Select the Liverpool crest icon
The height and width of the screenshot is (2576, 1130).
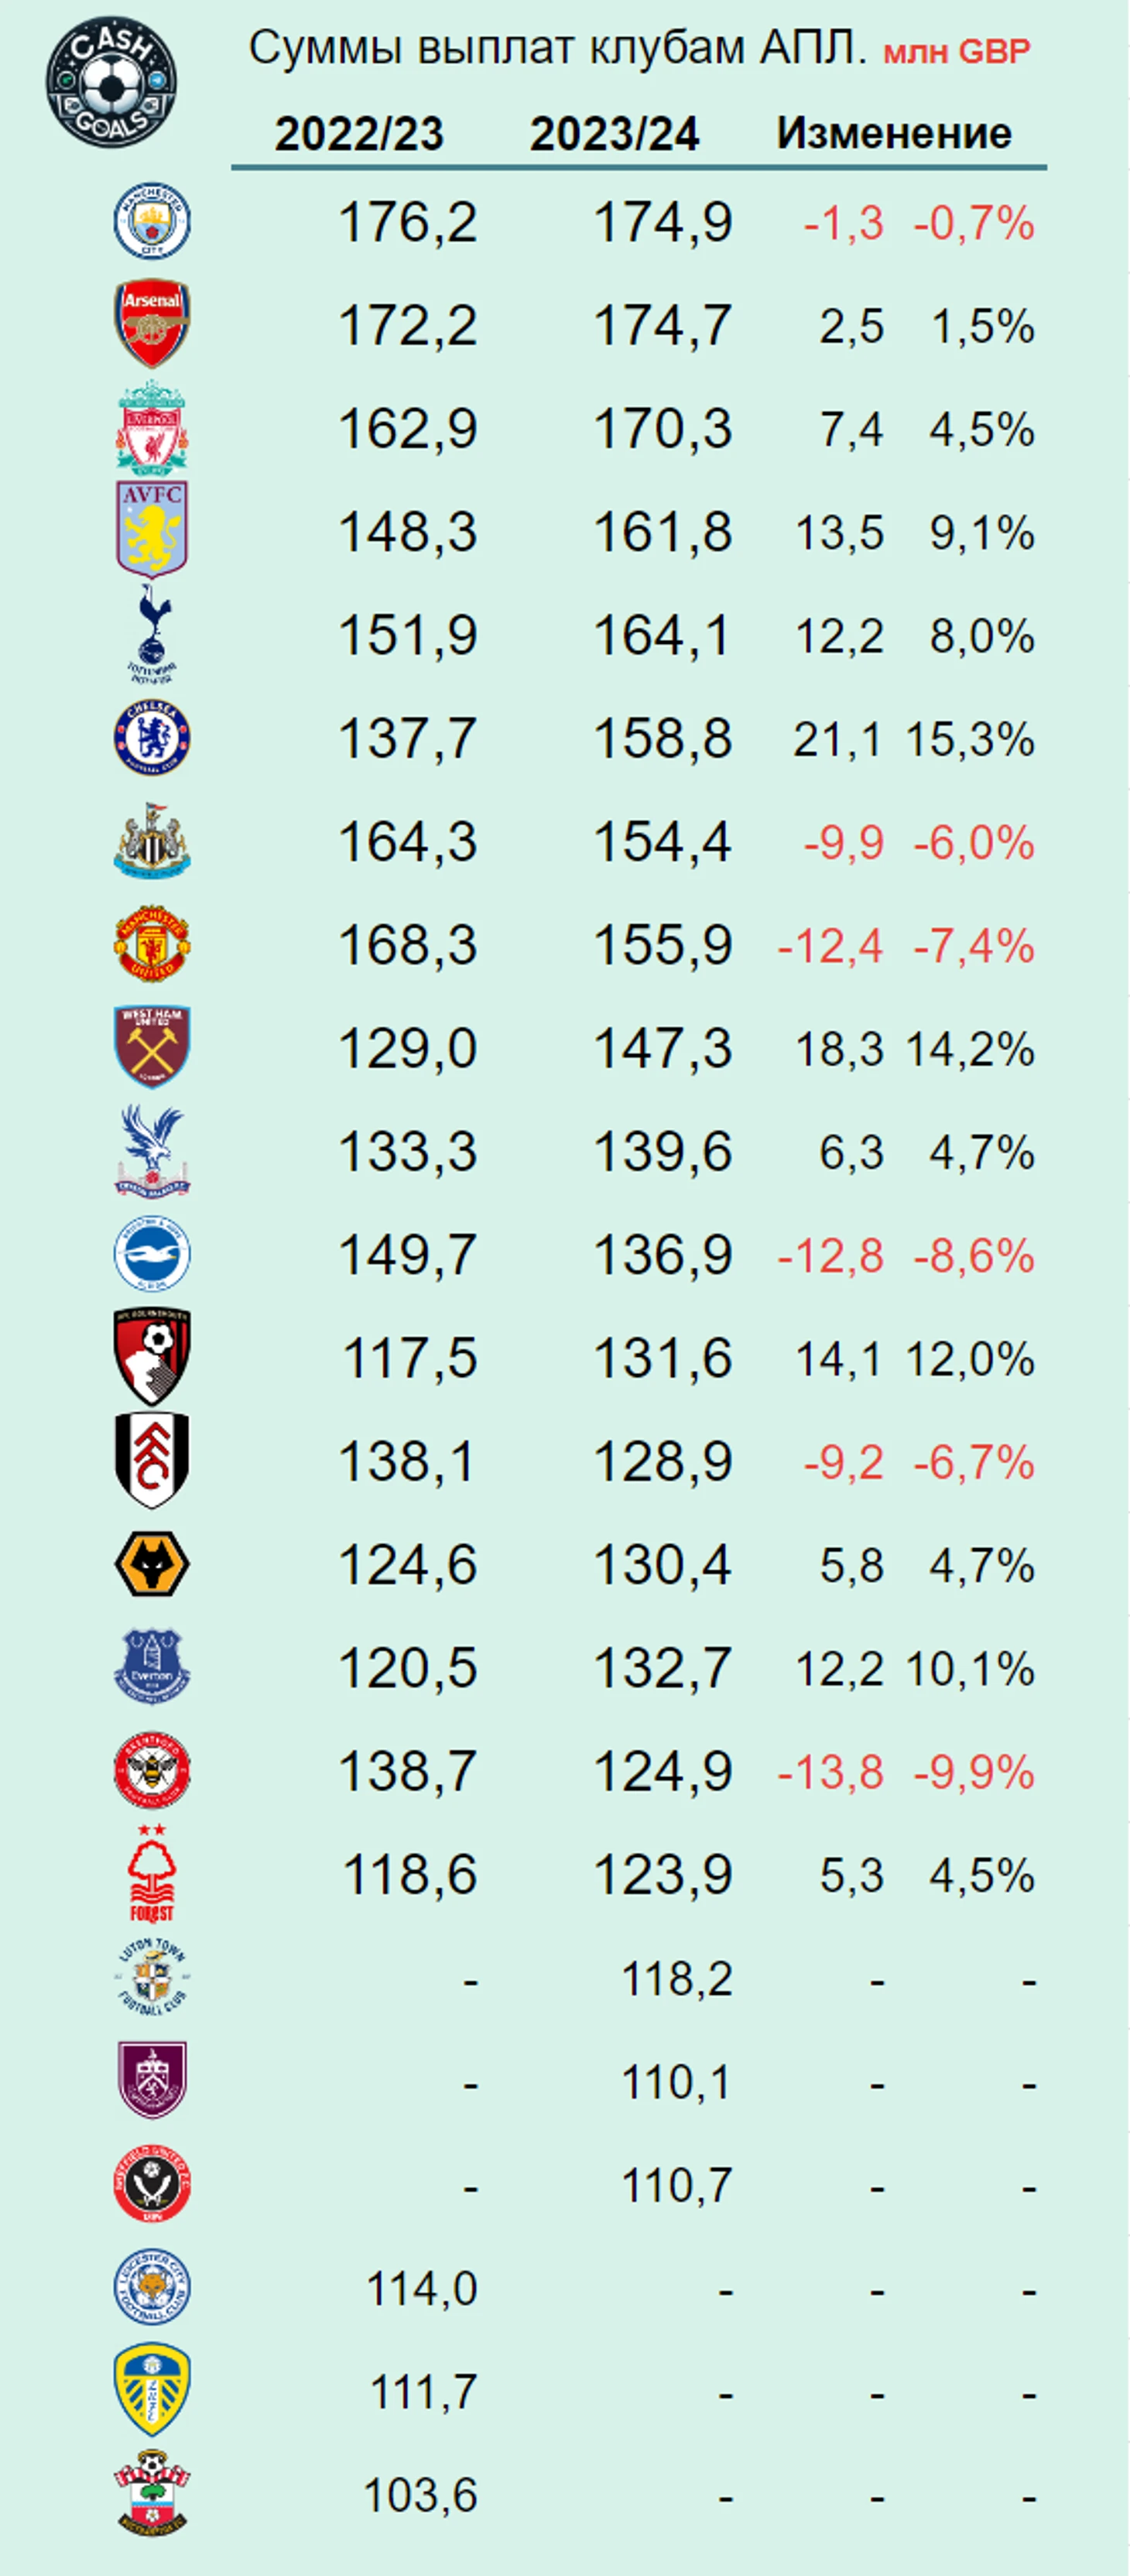tap(152, 427)
